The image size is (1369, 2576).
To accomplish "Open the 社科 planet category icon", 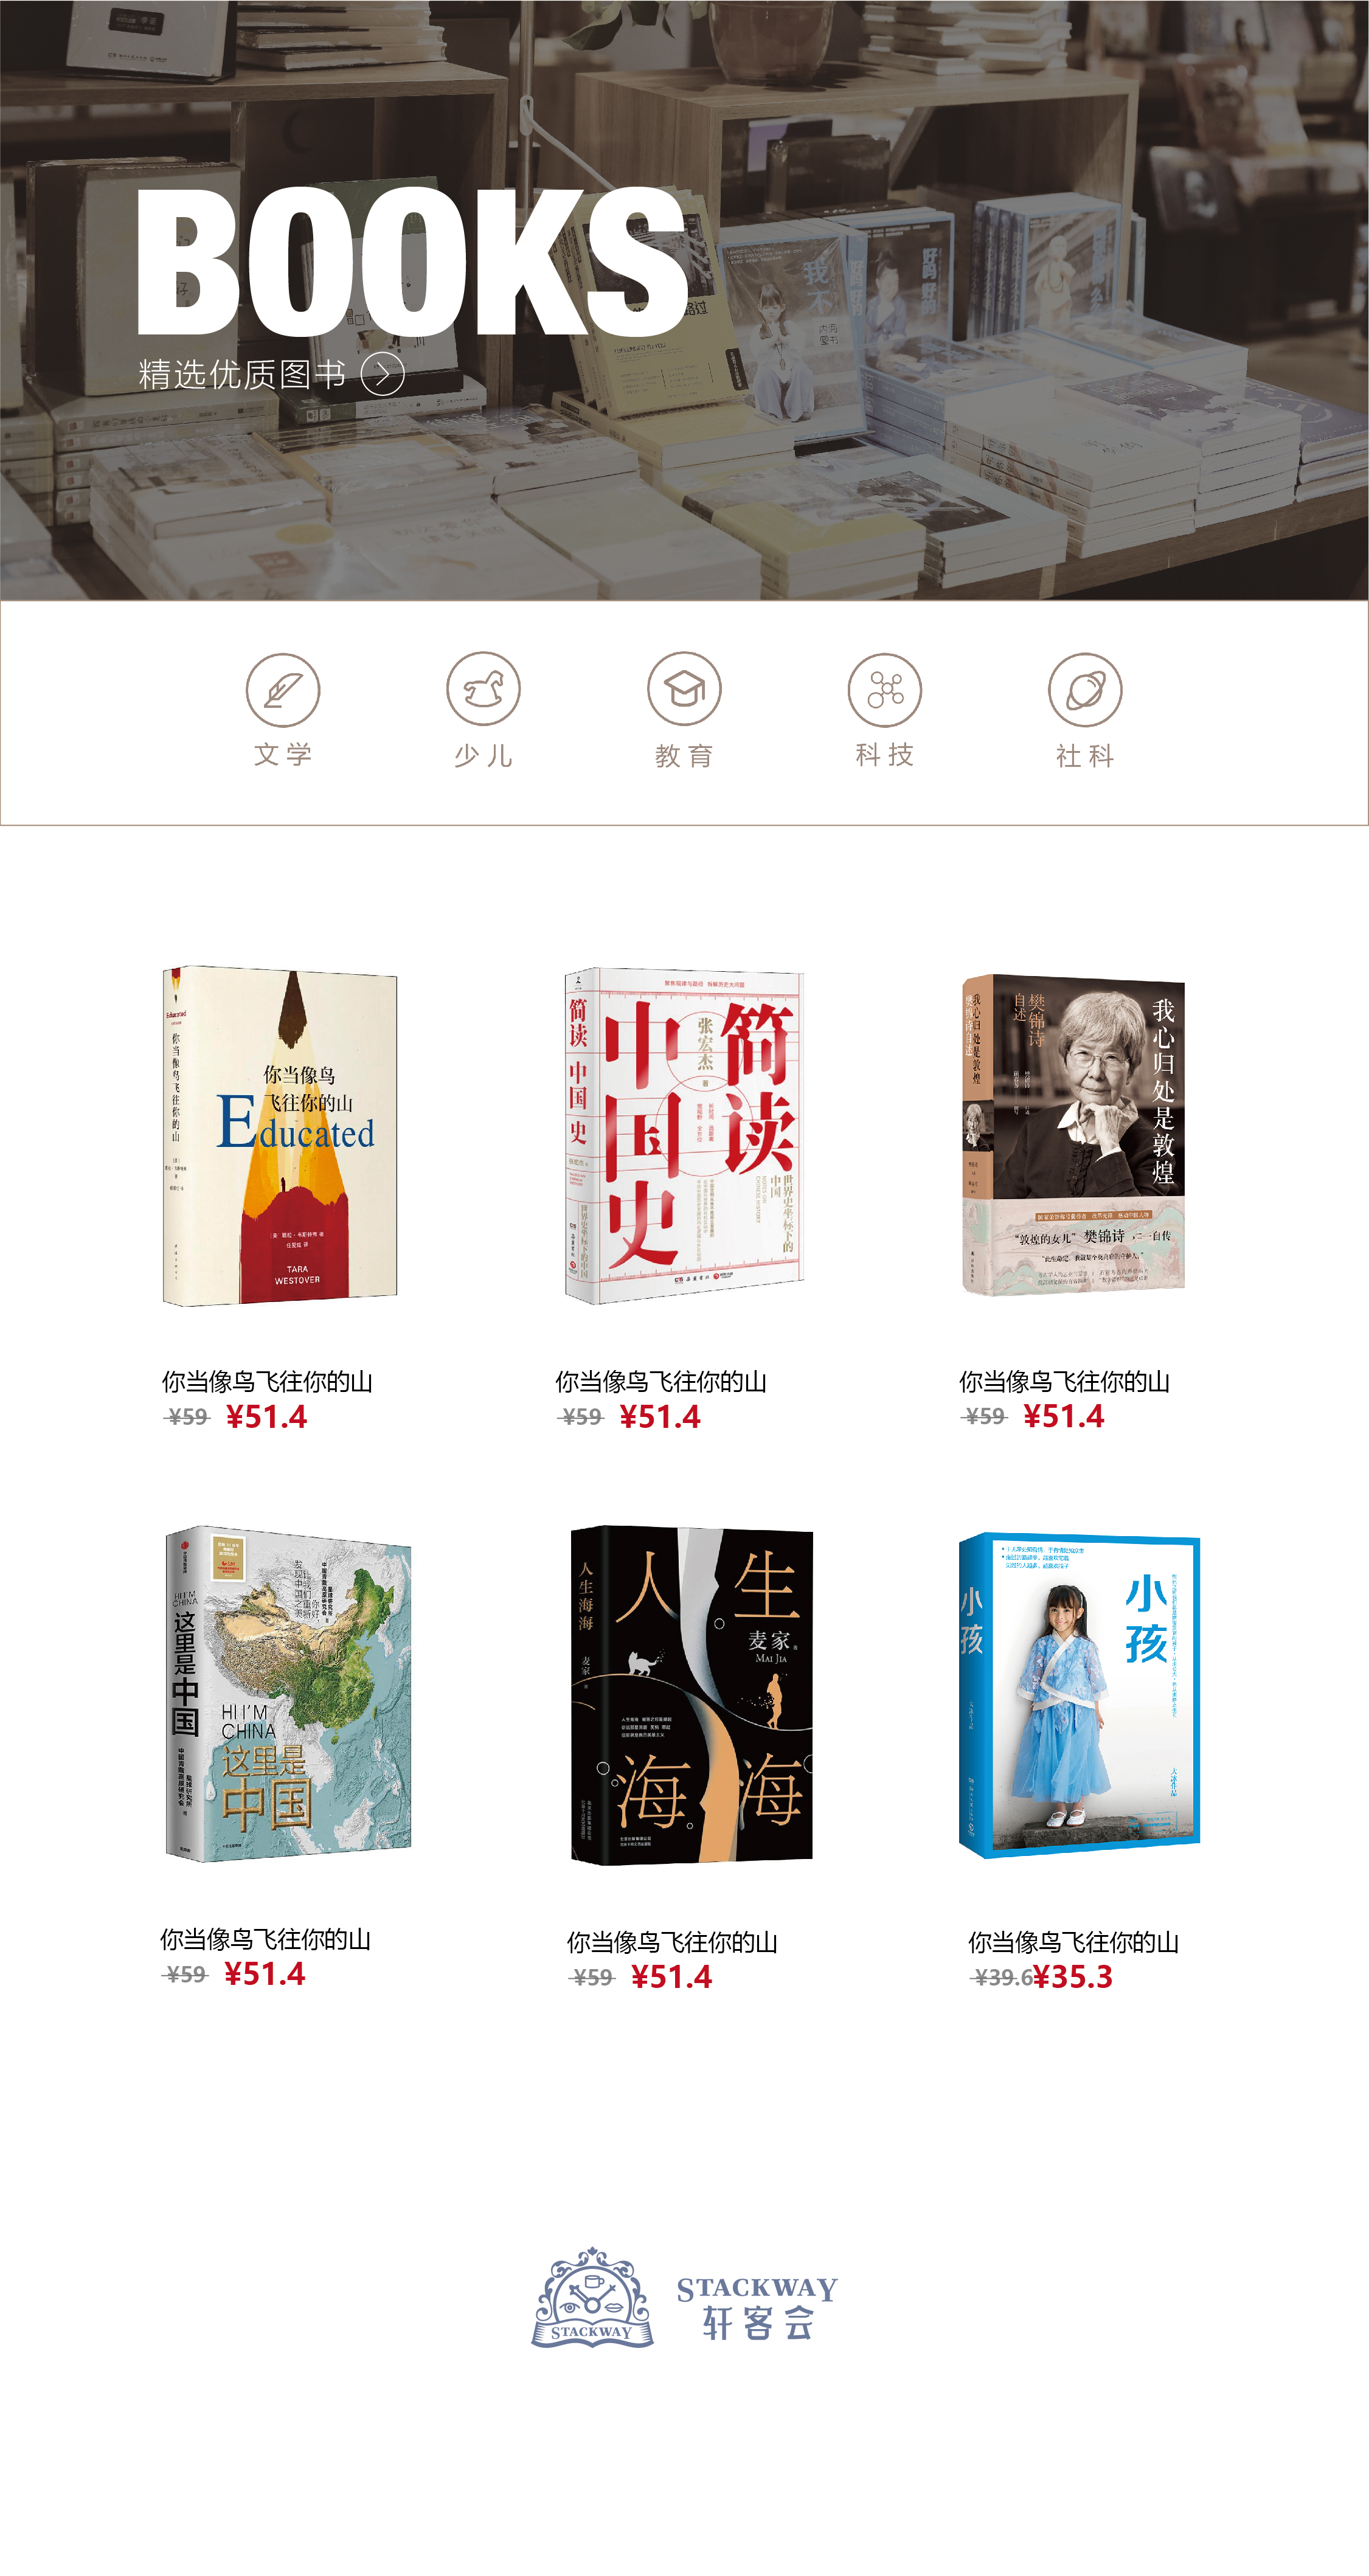I will click(x=1085, y=689).
